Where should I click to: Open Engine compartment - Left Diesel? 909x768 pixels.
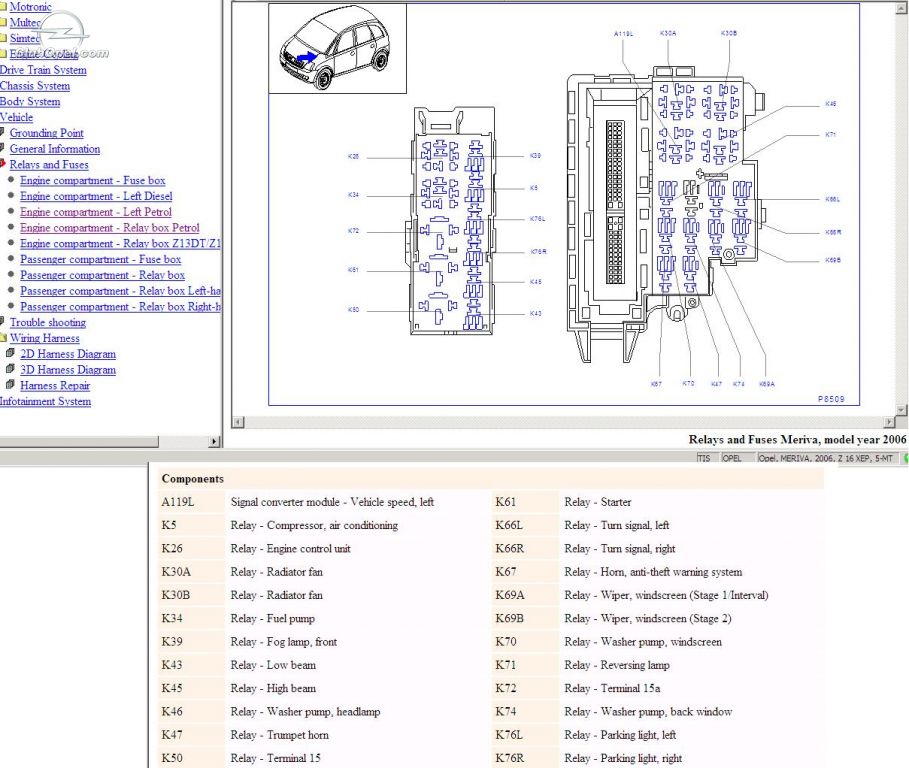click(x=96, y=196)
